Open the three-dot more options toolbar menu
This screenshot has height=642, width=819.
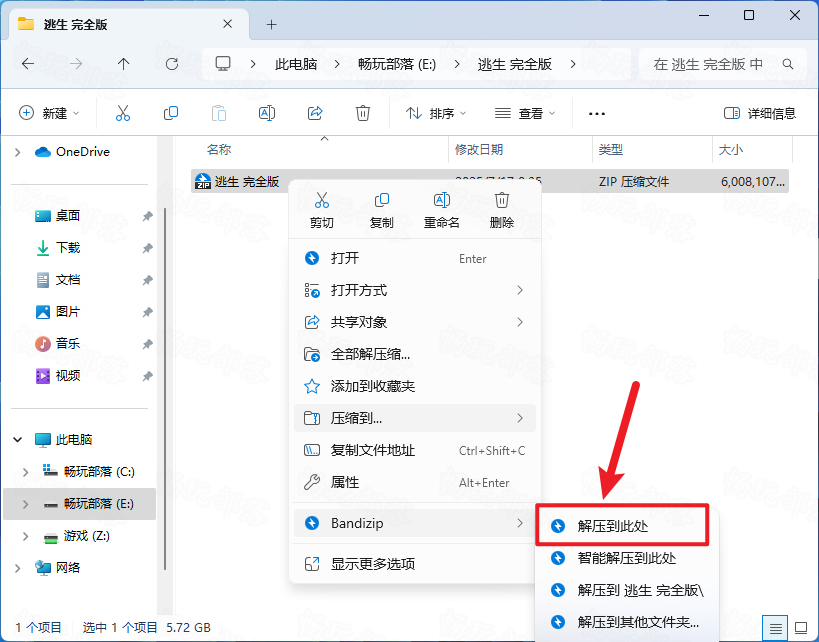(x=596, y=113)
